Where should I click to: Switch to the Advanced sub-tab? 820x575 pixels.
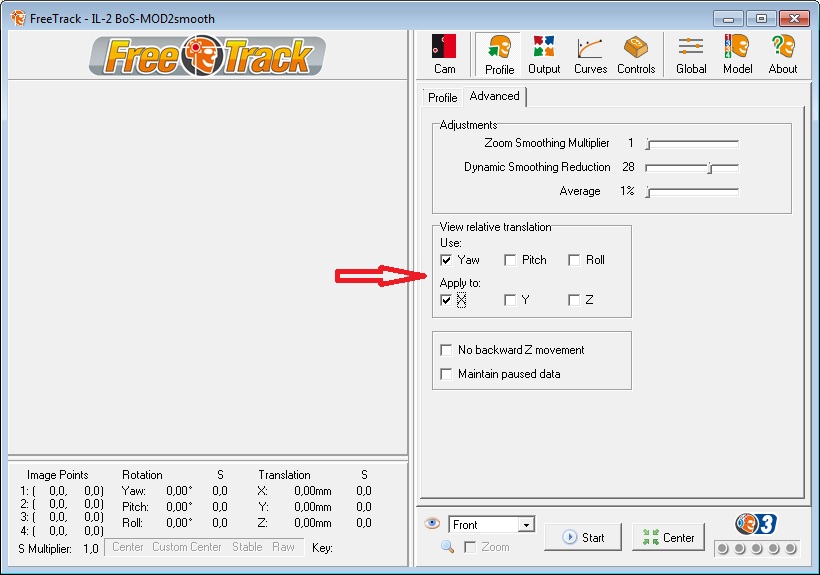pyautogui.click(x=494, y=96)
